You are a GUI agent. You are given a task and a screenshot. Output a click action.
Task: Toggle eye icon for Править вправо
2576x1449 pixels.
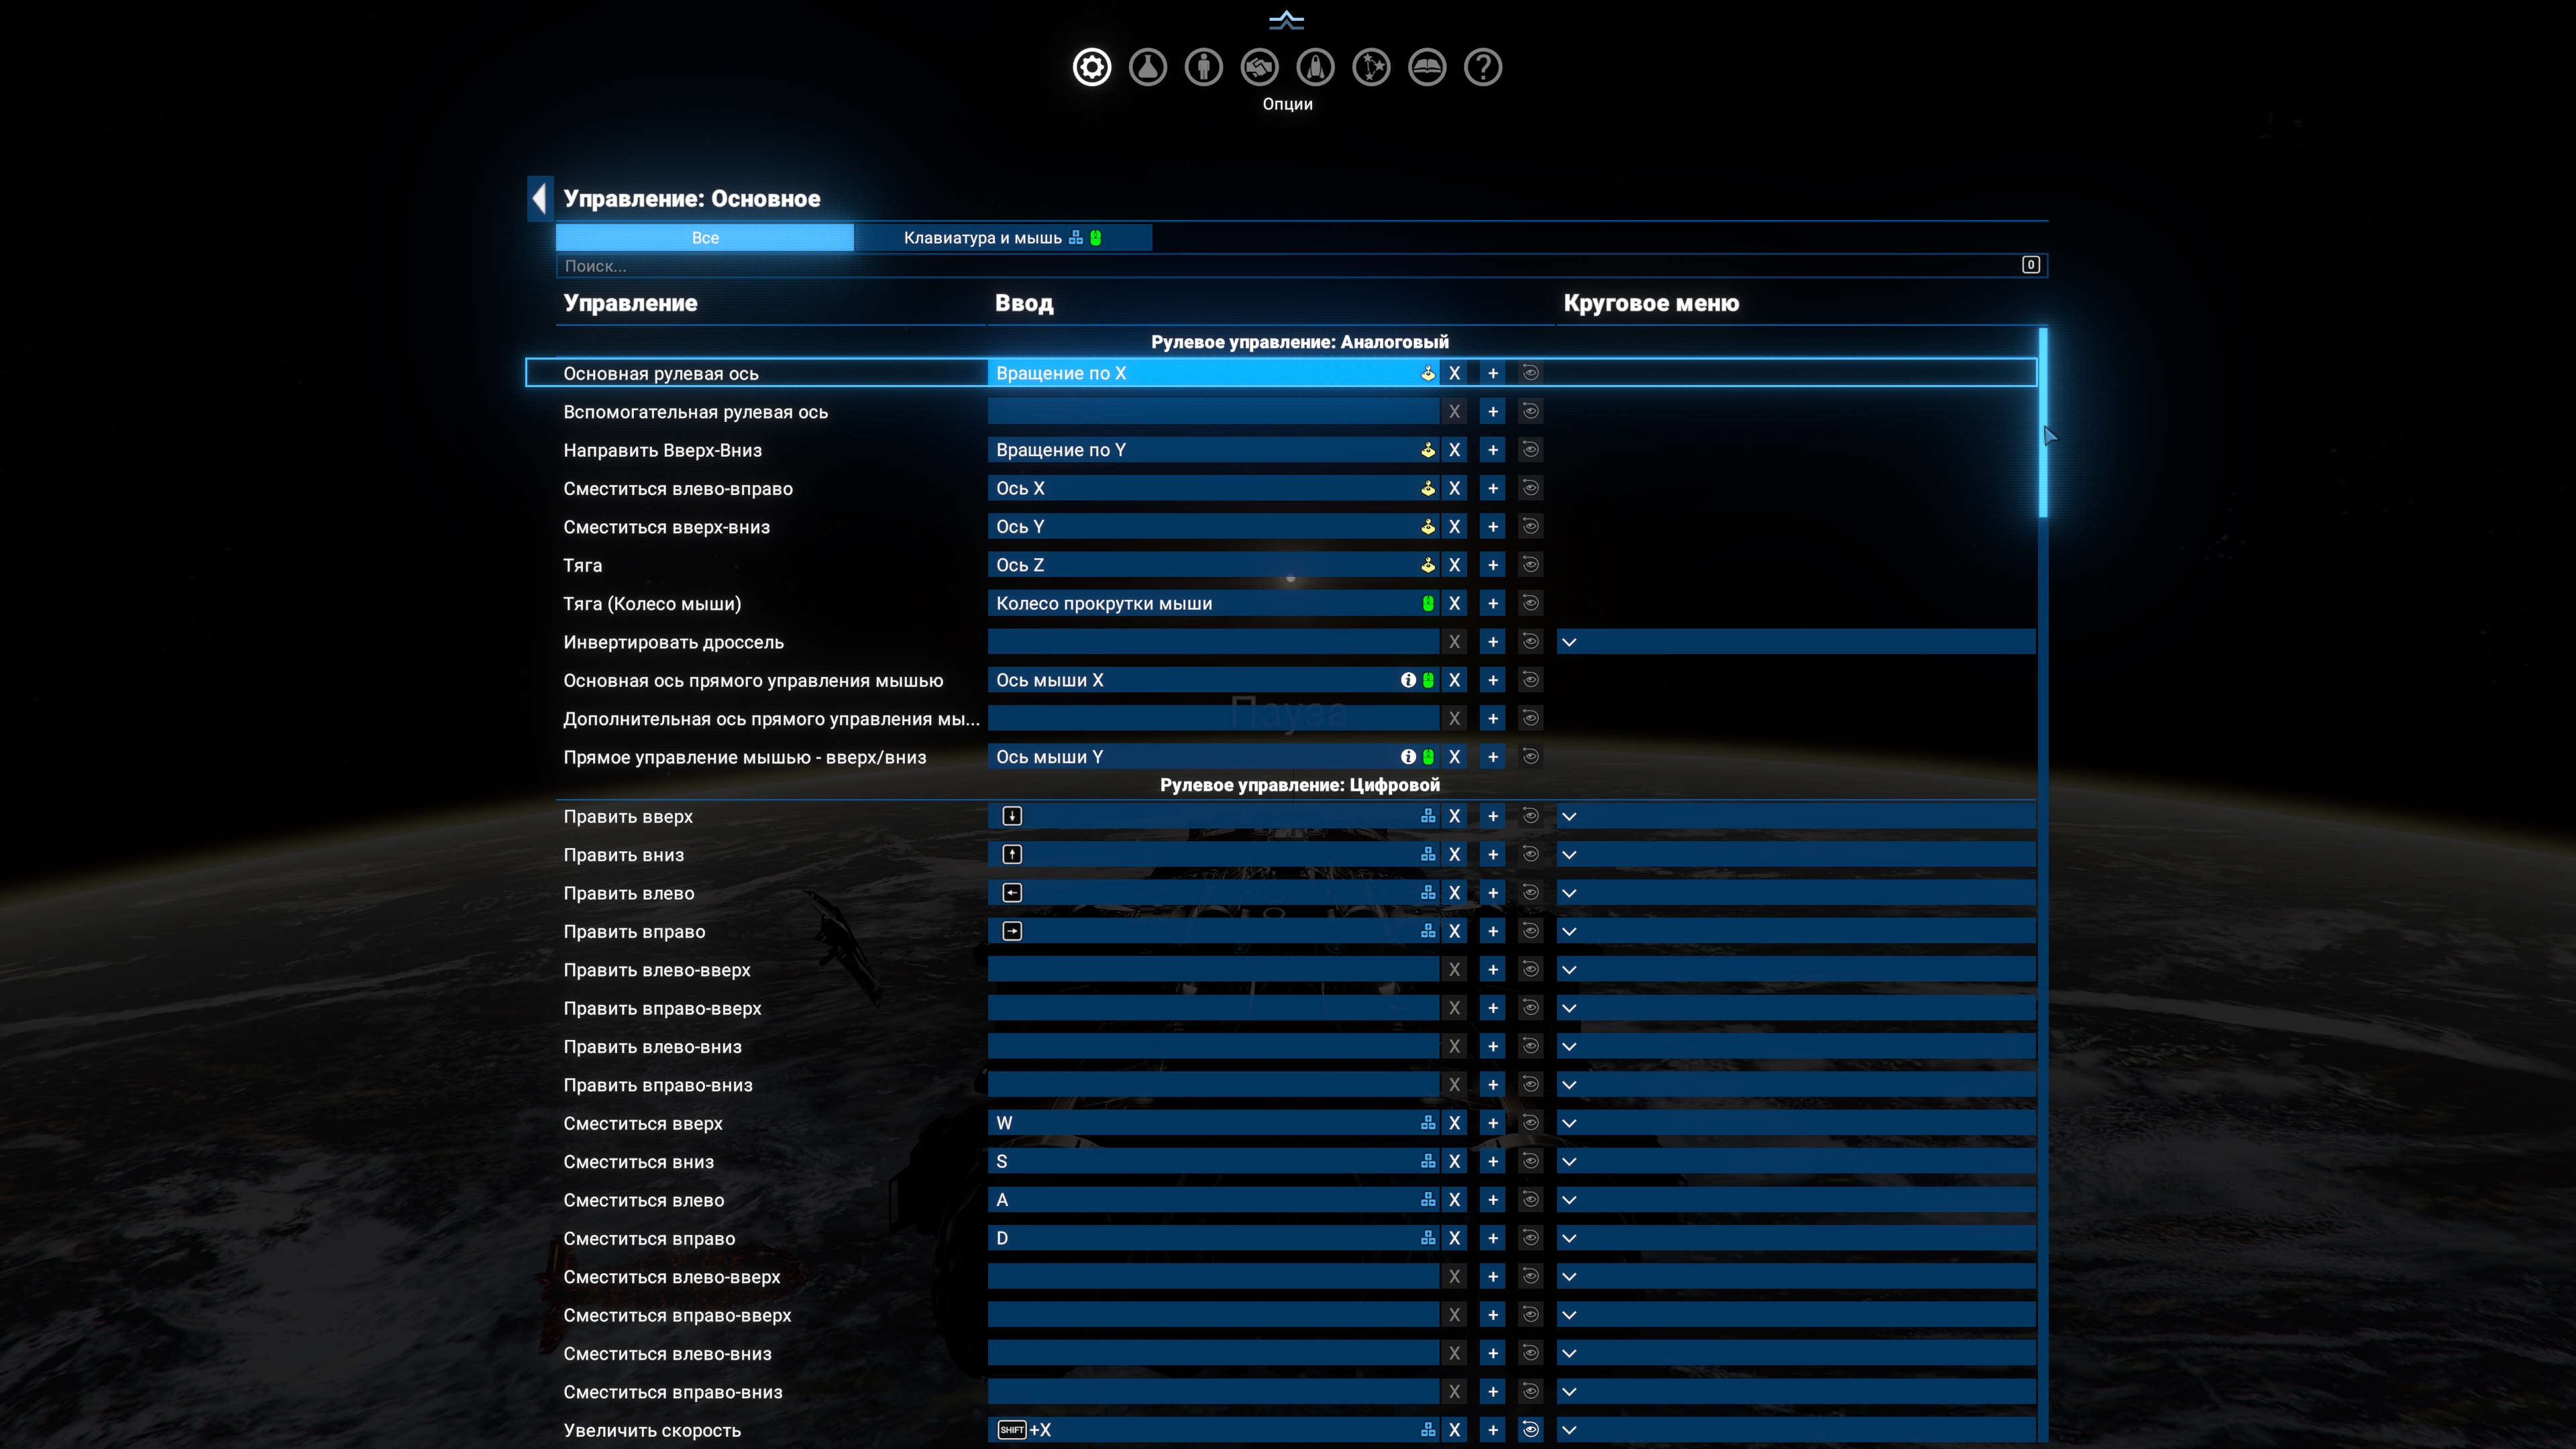point(1530,931)
